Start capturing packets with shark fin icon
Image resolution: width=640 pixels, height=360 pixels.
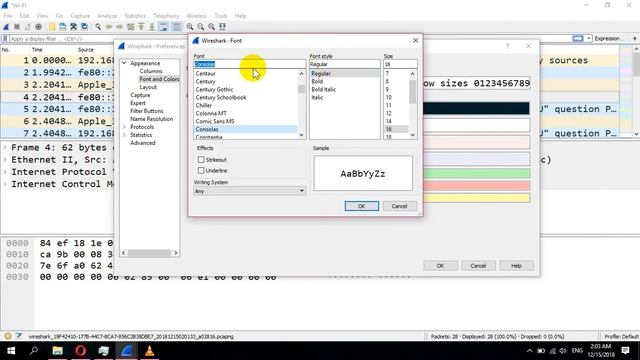(x=6, y=27)
